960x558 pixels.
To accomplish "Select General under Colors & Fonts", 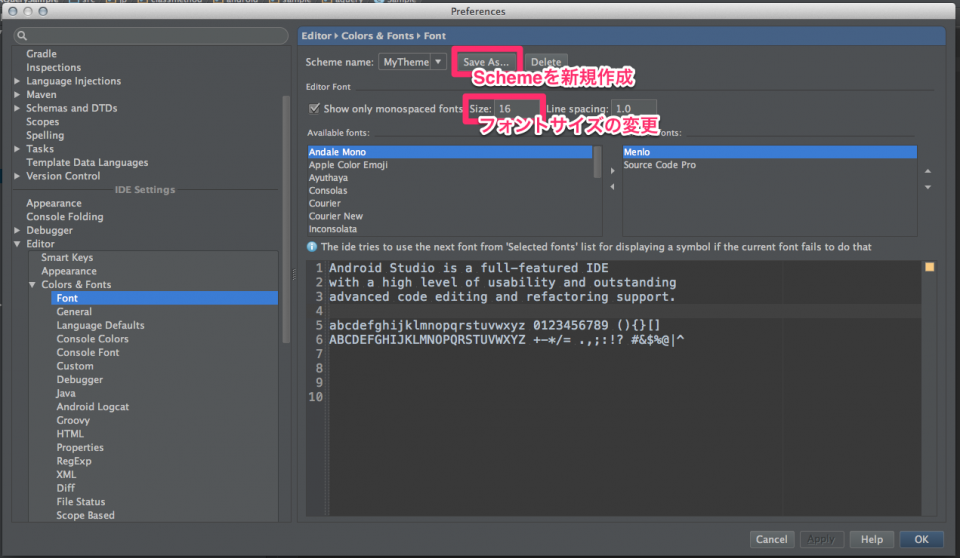I will (74, 312).
